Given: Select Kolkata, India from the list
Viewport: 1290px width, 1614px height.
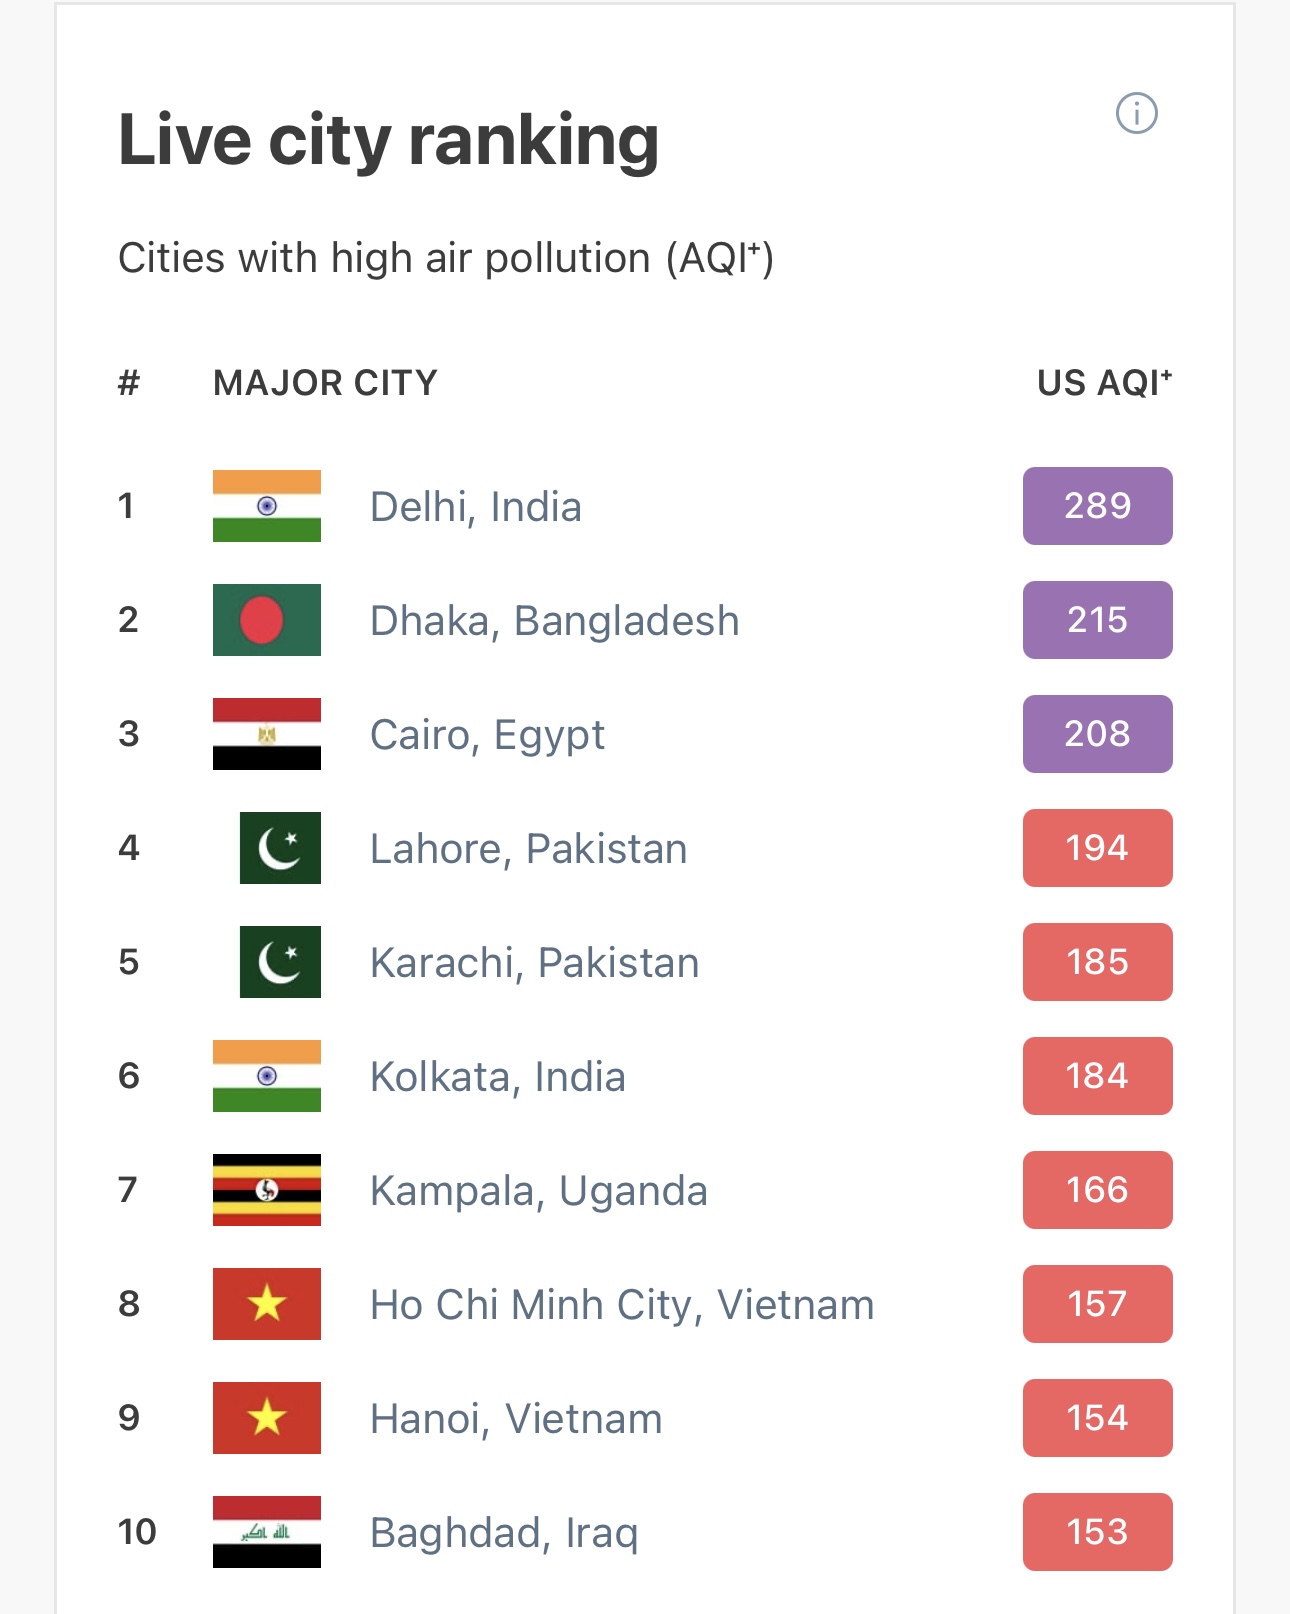Looking at the screenshot, I should point(497,1077).
